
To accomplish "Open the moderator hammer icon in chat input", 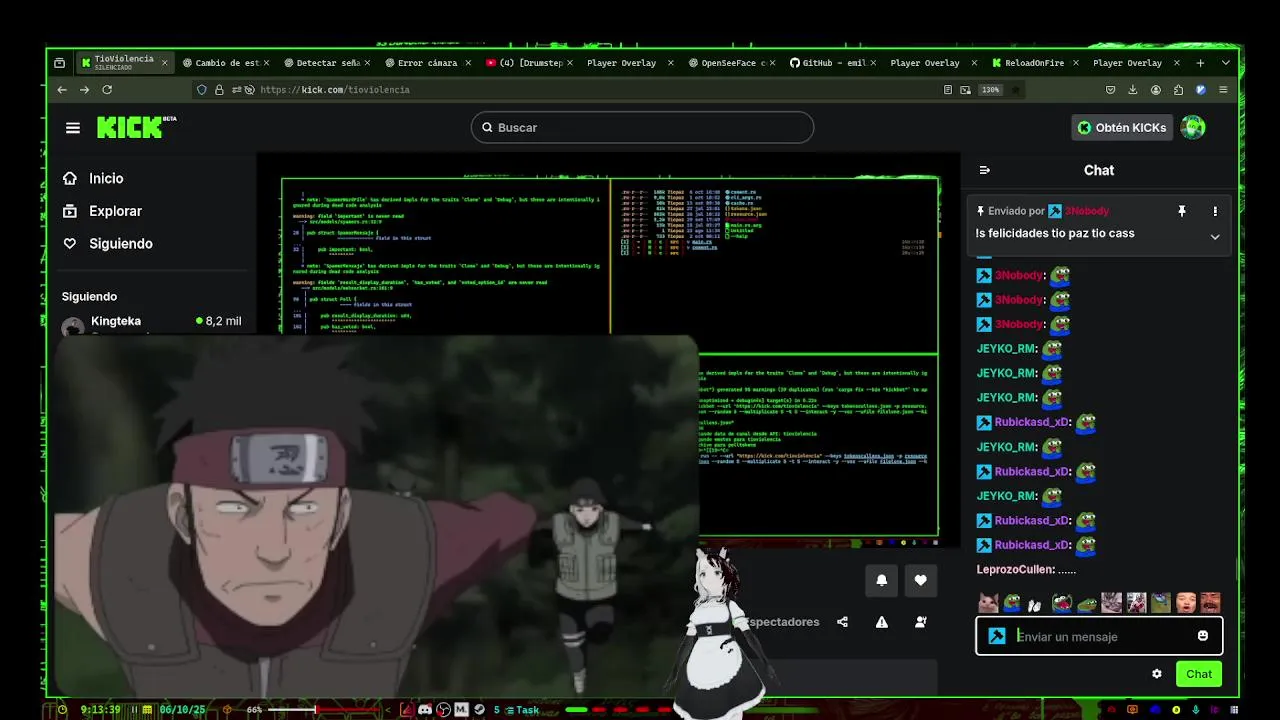I will (x=997, y=636).
